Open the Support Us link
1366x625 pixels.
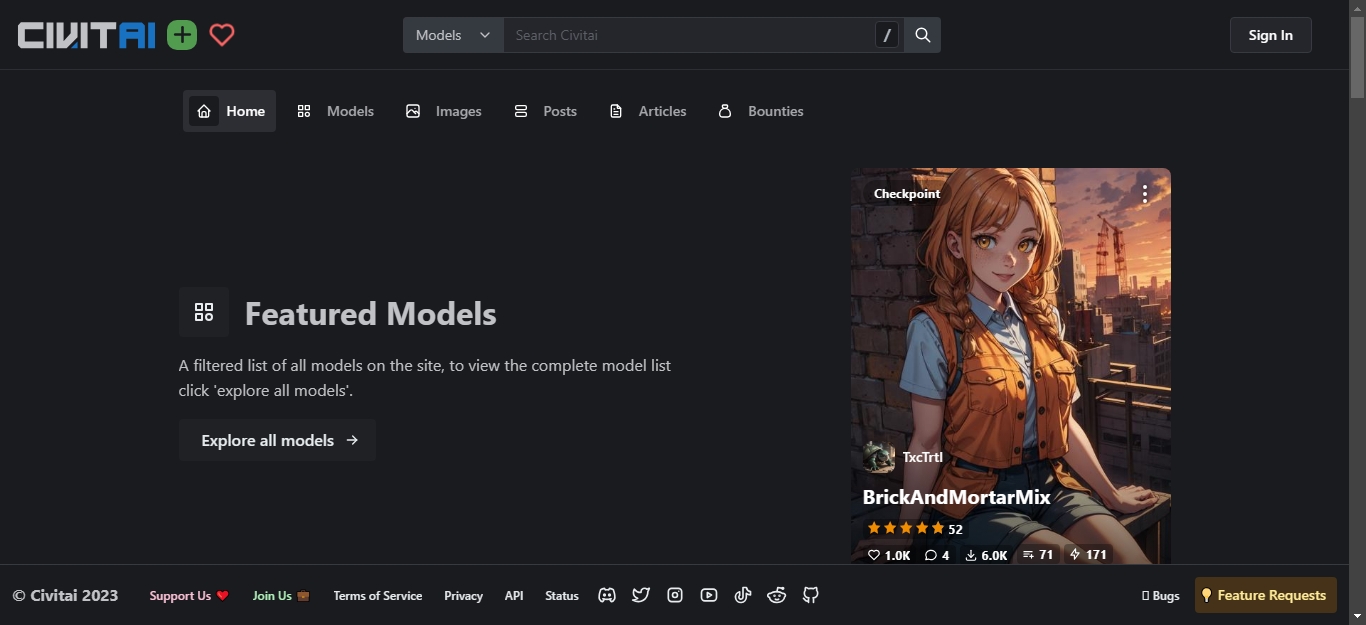(189, 595)
